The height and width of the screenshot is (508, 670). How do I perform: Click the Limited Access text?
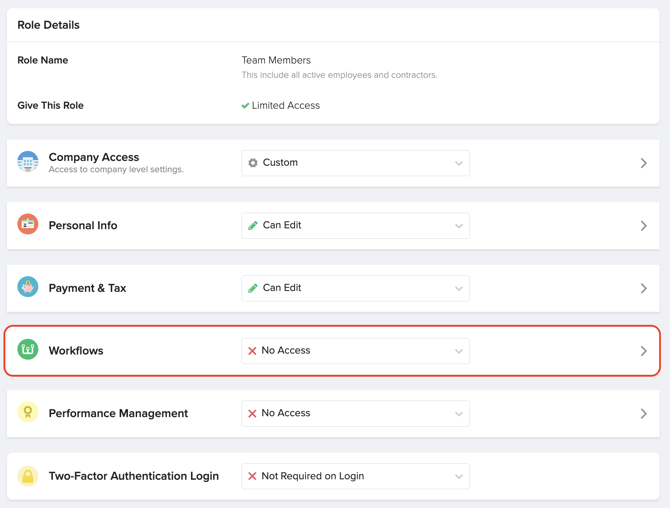click(x=286, y=106)
